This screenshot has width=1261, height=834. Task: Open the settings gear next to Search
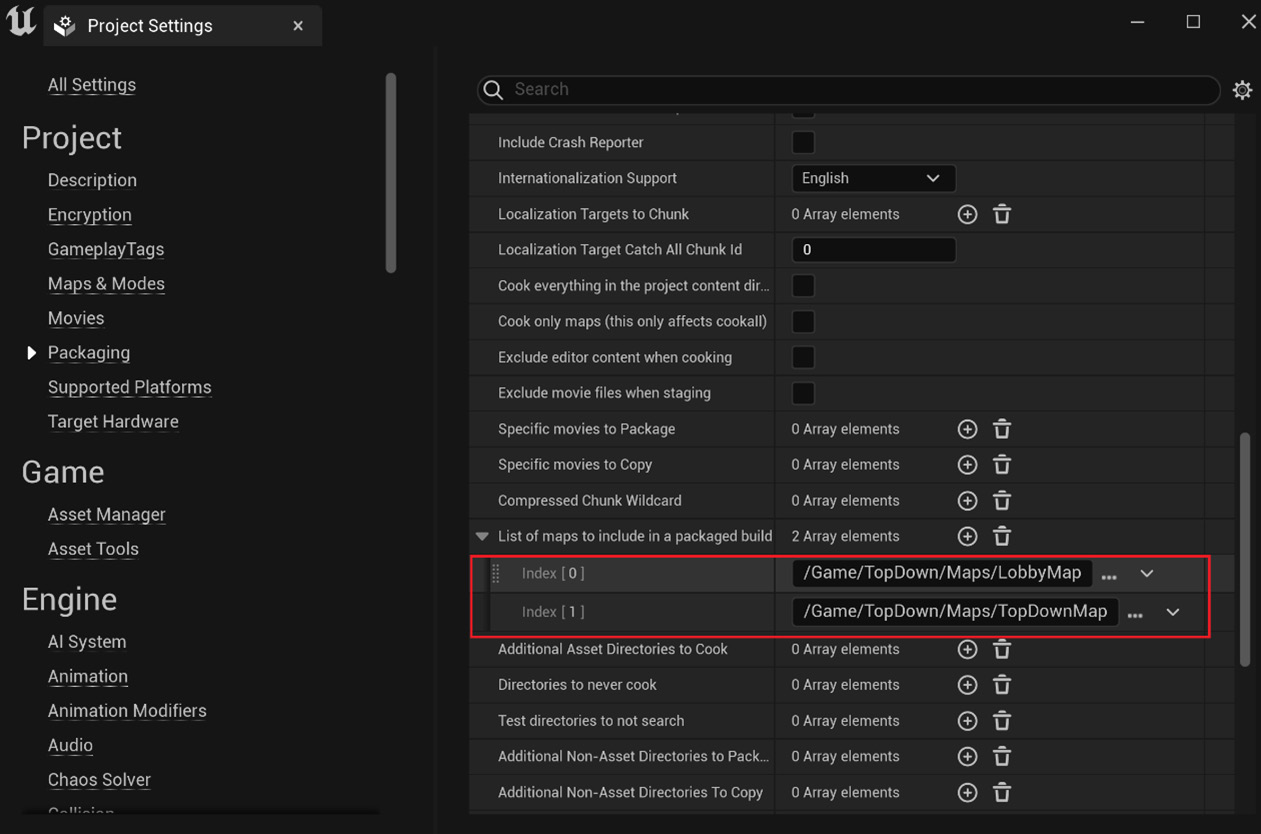tap(1242, 90)
